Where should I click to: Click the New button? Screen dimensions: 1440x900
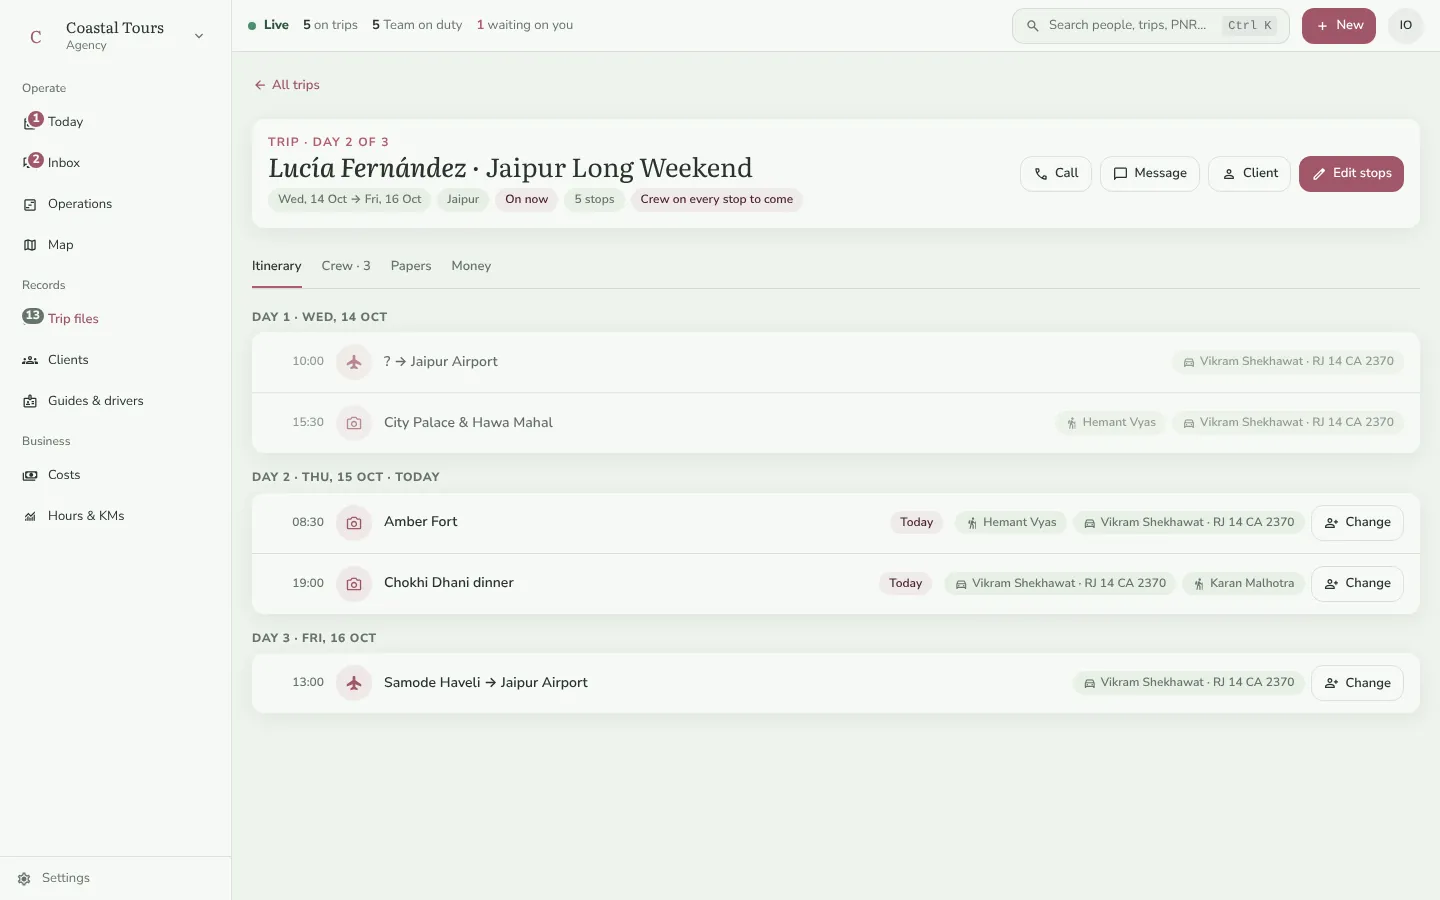[x=1339, y=26]
